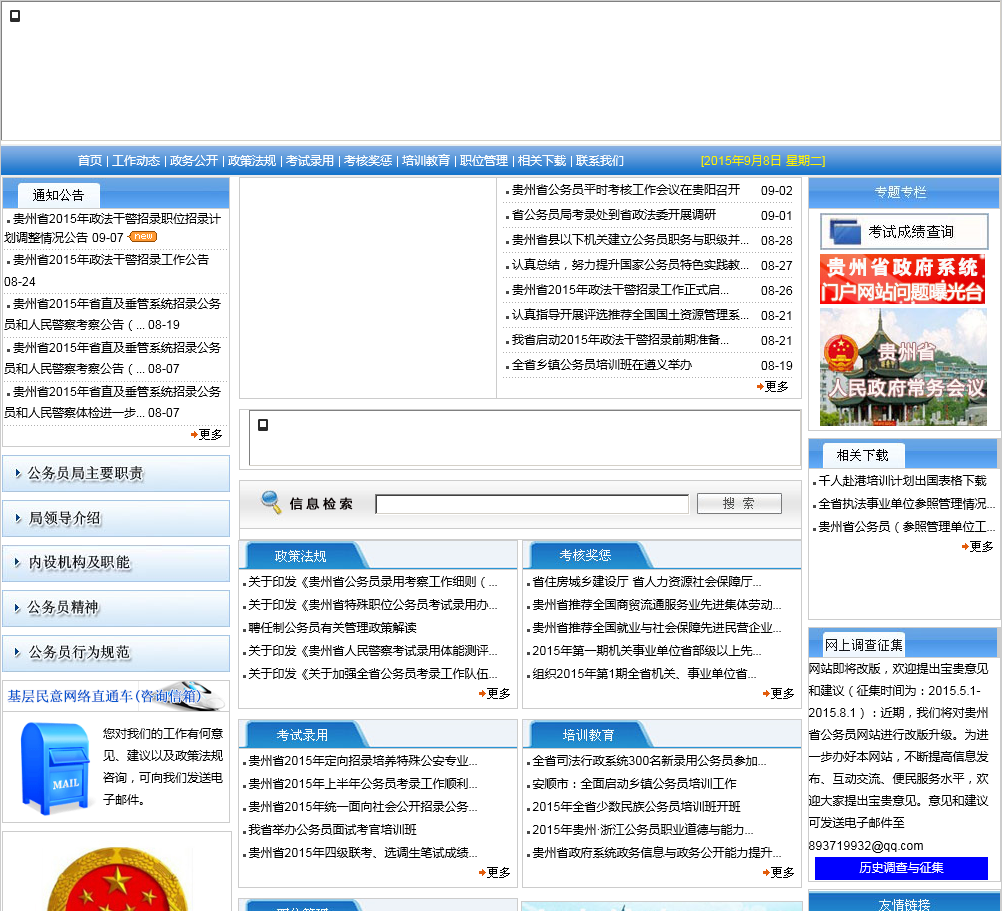Open the 贵州省政府系统门户网站问题曝光台 banner
The height and width of the screenshot is (911, 1002).
coord(902,279)
